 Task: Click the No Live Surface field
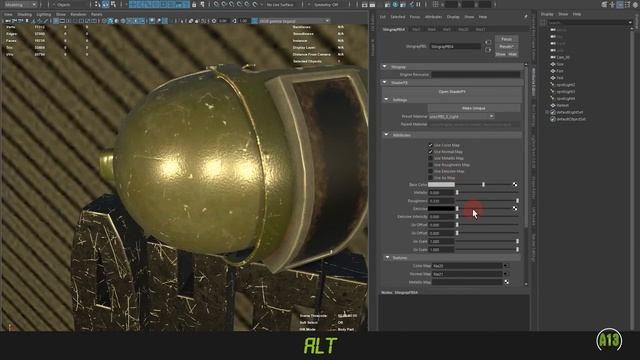[280, 4]
